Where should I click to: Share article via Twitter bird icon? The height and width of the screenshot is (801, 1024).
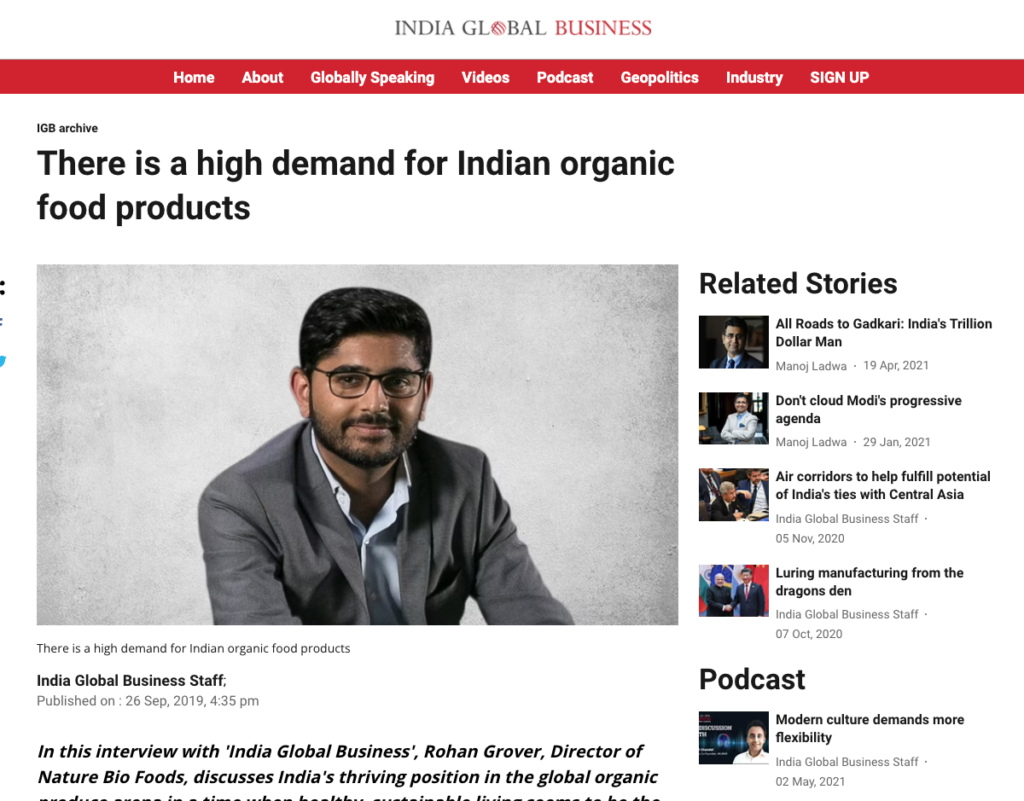[3, 360]
